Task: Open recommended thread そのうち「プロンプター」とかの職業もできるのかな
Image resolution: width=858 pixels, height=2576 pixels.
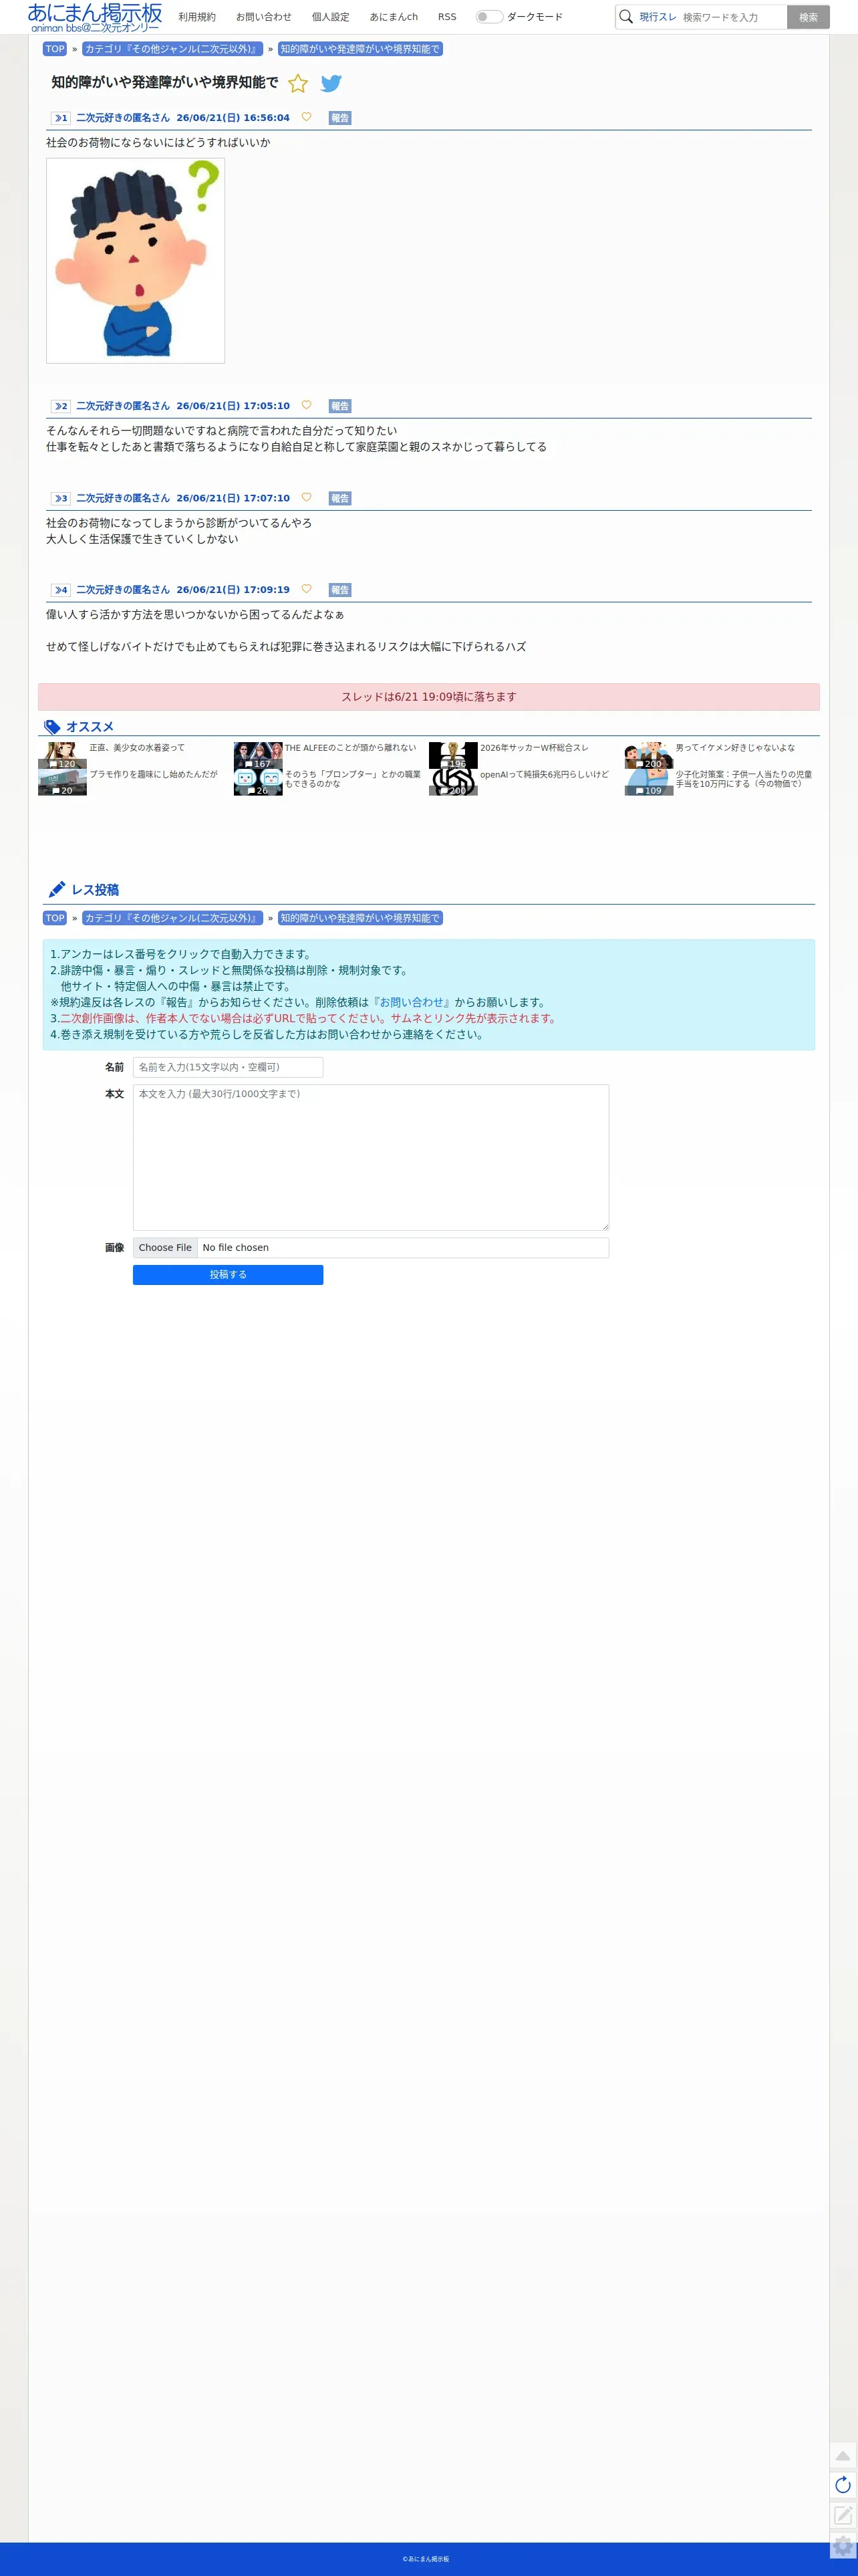Action: click(x=353, y=779)
